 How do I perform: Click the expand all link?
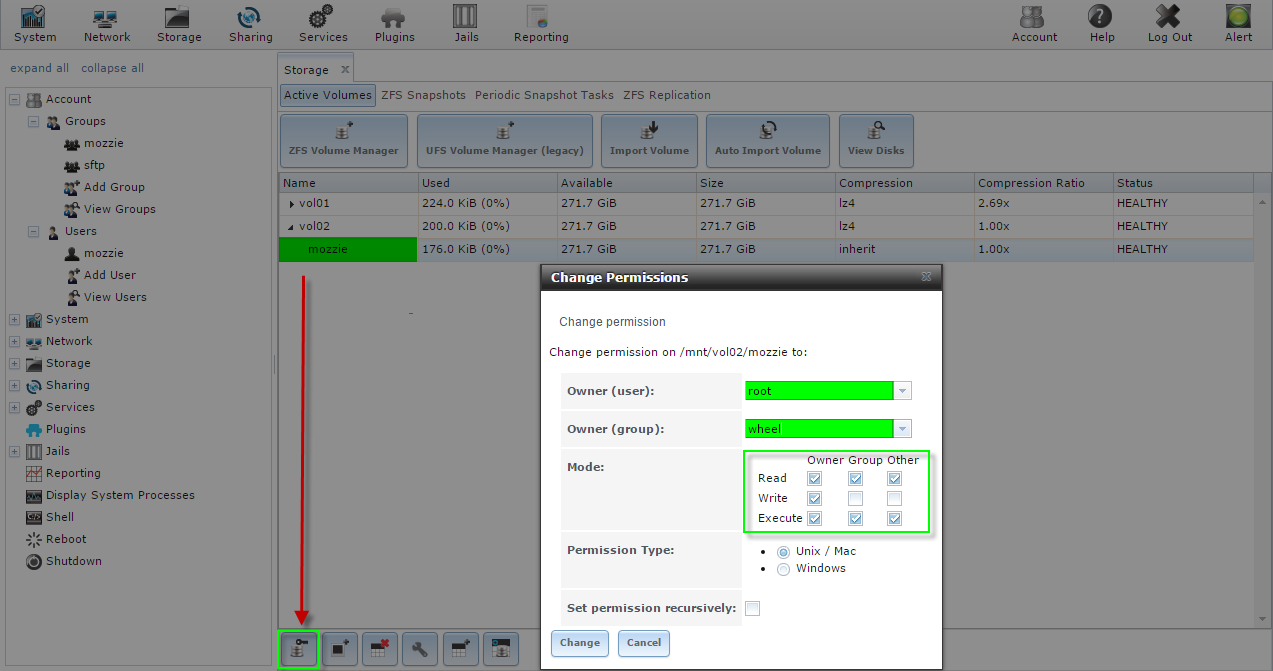(x=39, y=68)
